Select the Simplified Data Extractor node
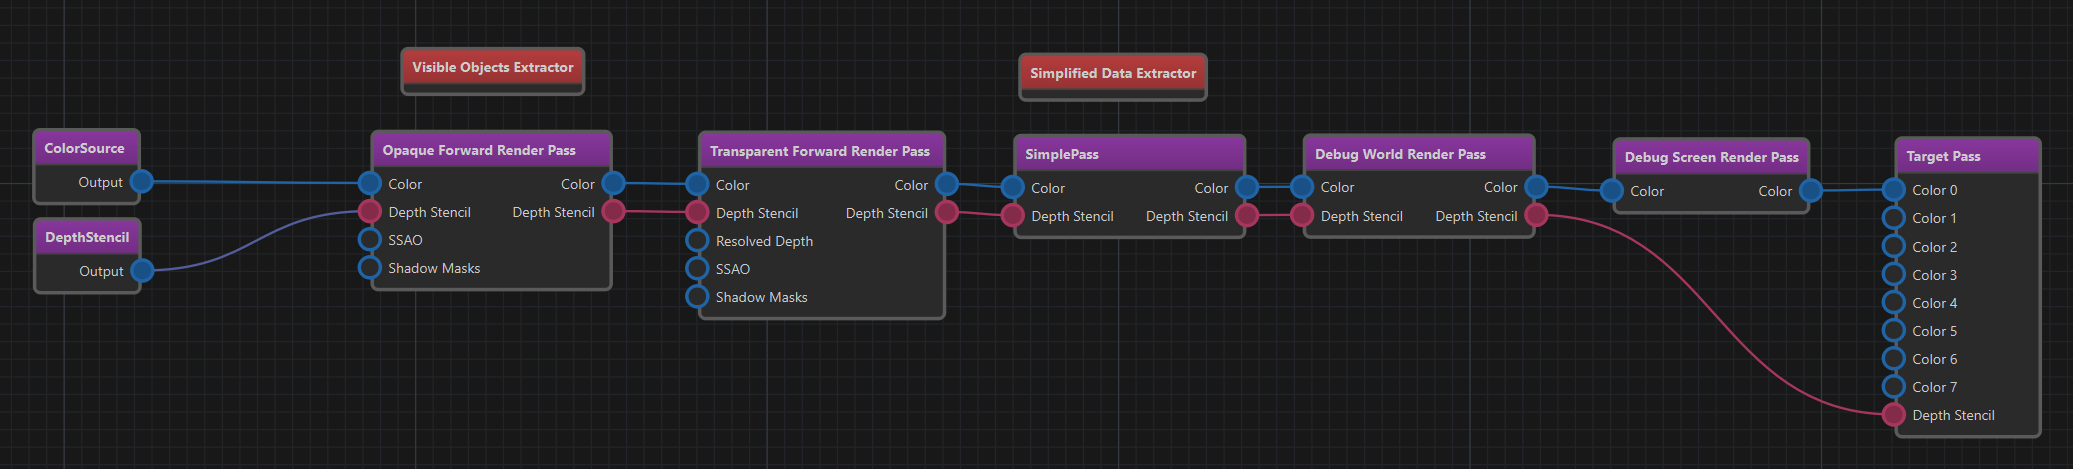The image size is (2073, 469). (x=1113, y=76)
